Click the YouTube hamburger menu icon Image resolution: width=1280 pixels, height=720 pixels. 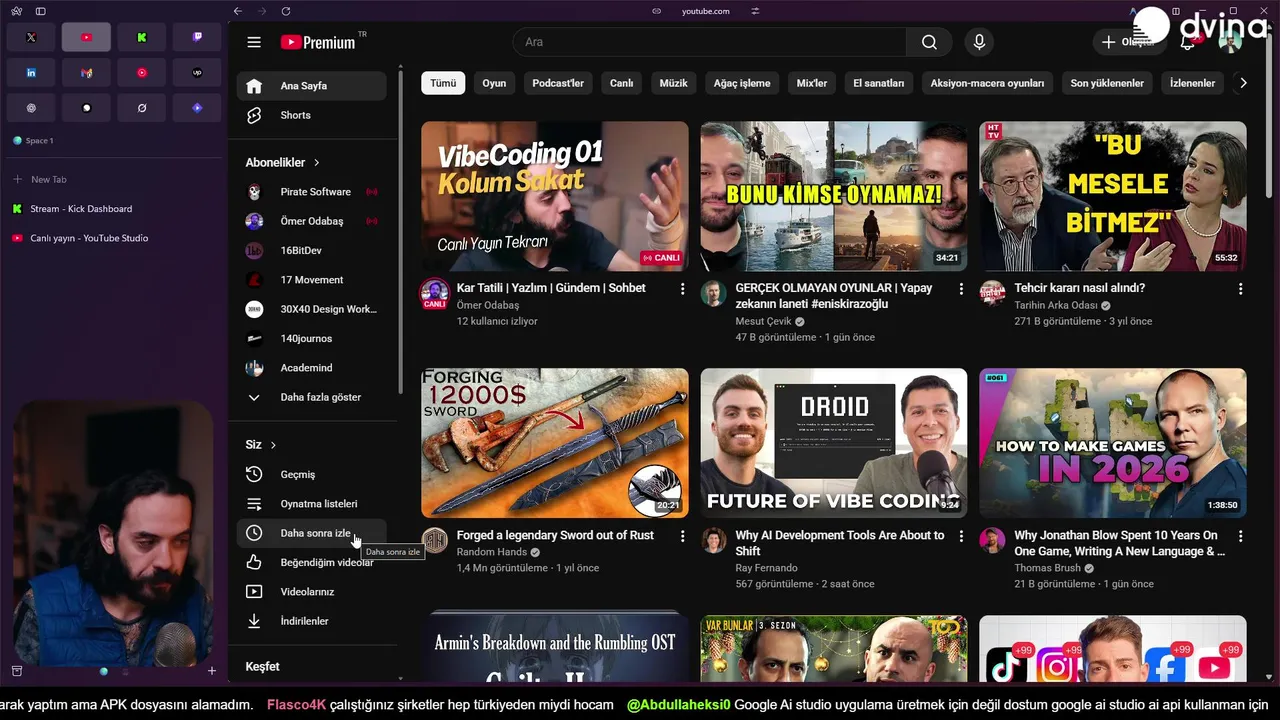[x=254, y=42]
